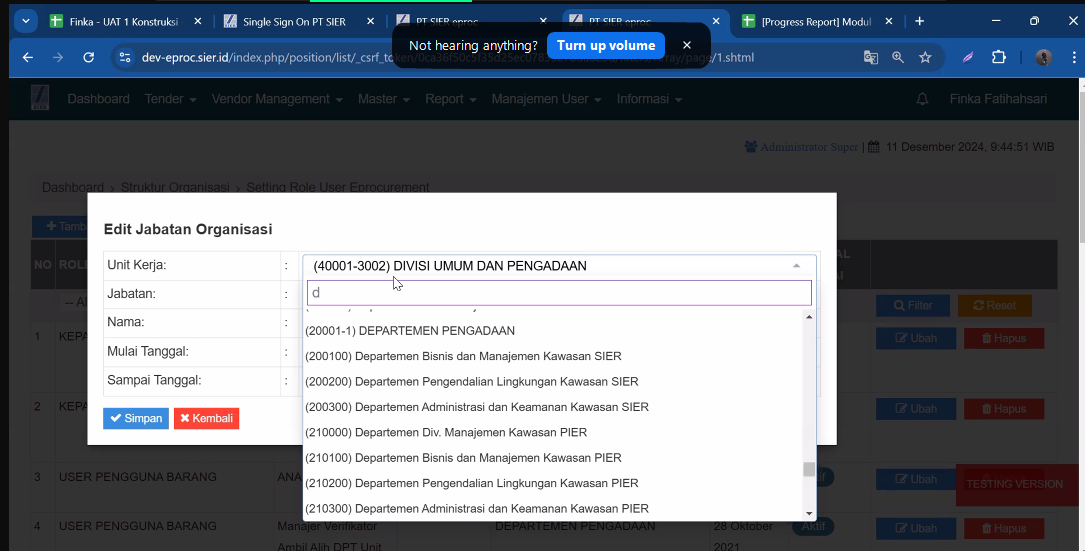The width and height of the screenshot is (1085, 551).
Task: Choose Departemen Div. Manajemen Kawasan PIER option
Action: point(446,432)
